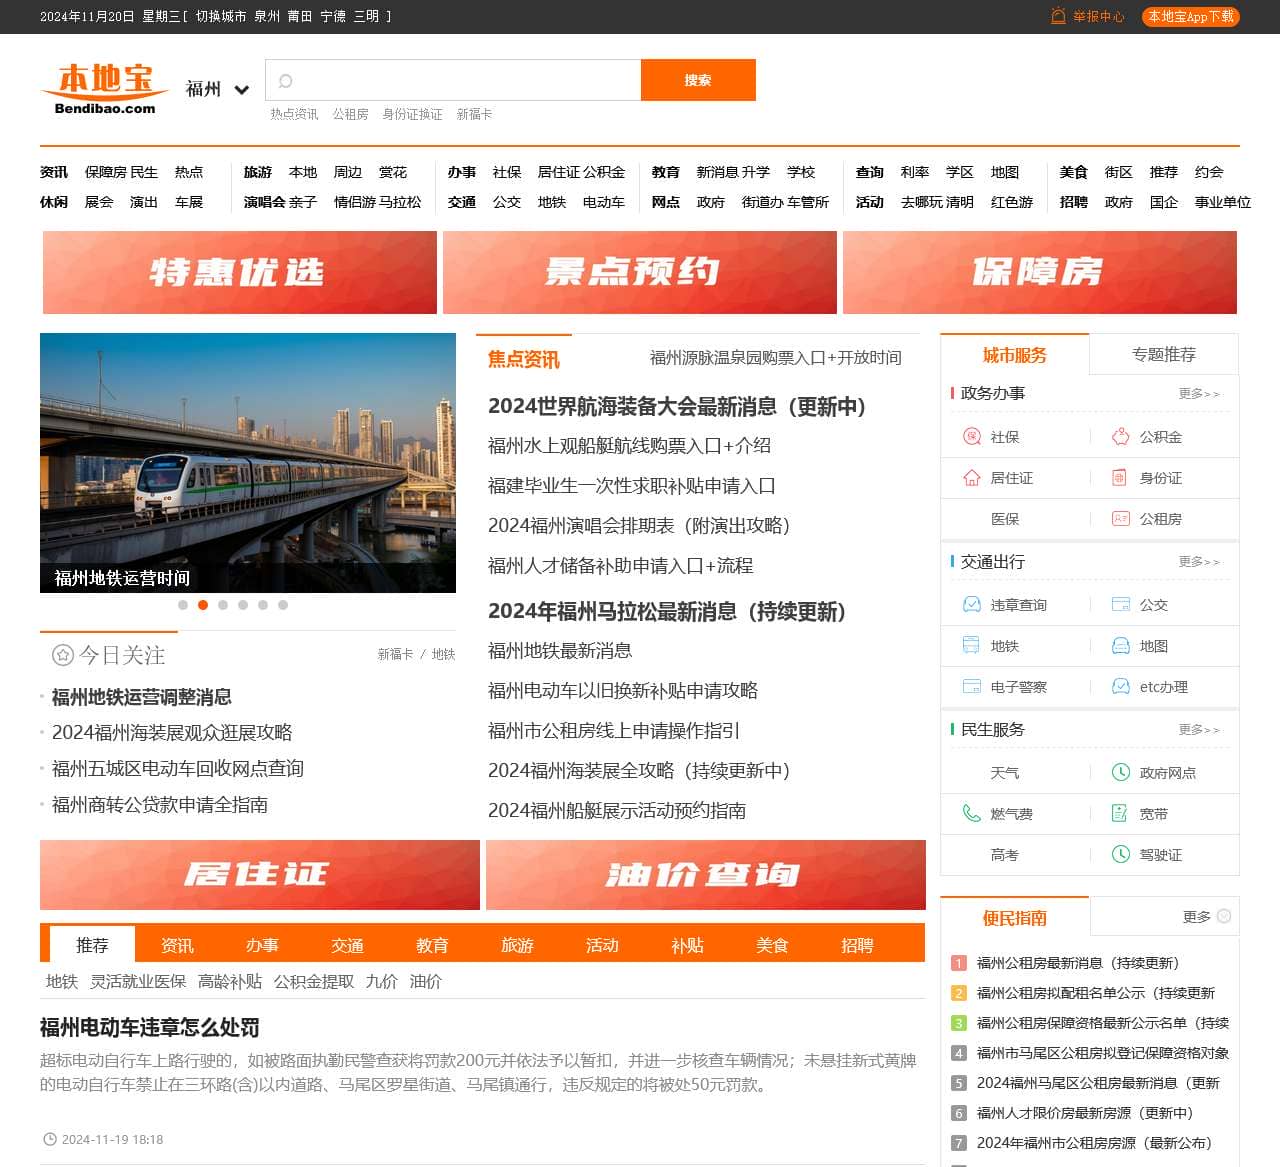Viewport: 1280px width, 1167px height.
Task: Open the 油价查询 banner
Action: [706, 875]
